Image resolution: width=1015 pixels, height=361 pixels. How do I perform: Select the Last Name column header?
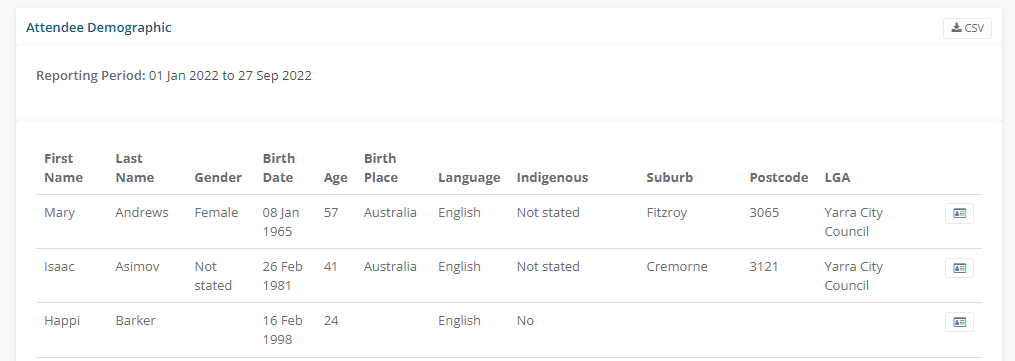[x=135, y=168]
